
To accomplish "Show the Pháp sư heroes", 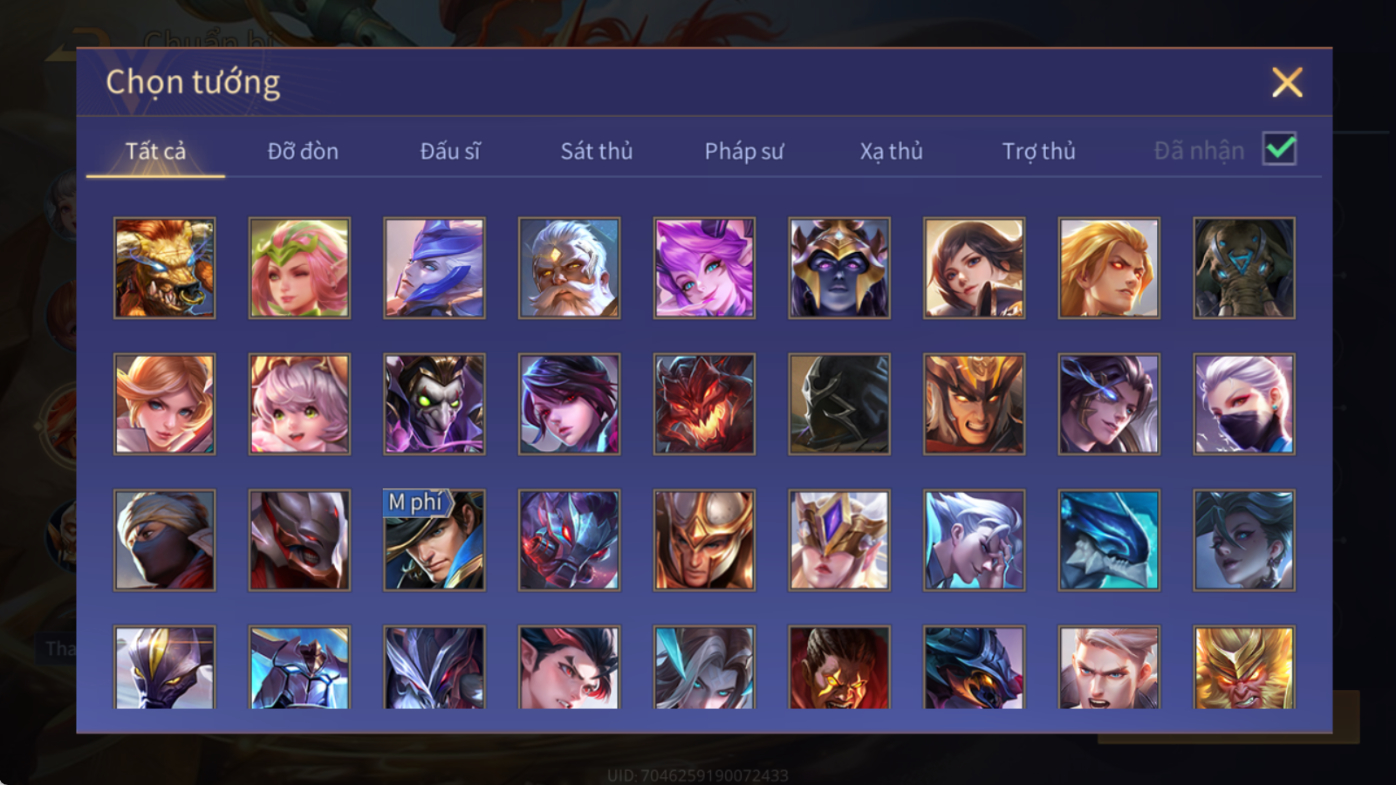I will click(x=744, y=151).
